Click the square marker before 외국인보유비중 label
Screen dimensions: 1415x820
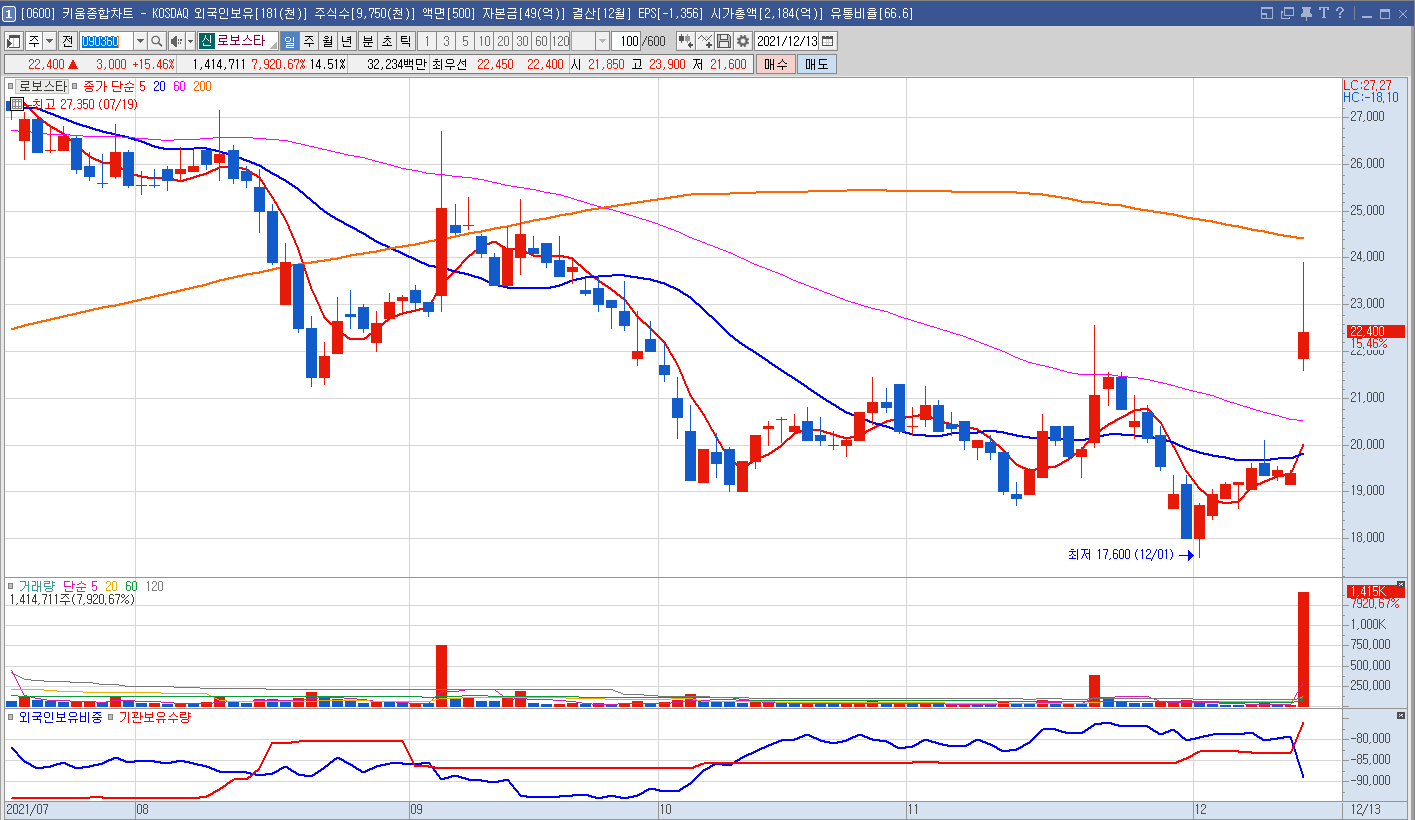pos(10,717)
